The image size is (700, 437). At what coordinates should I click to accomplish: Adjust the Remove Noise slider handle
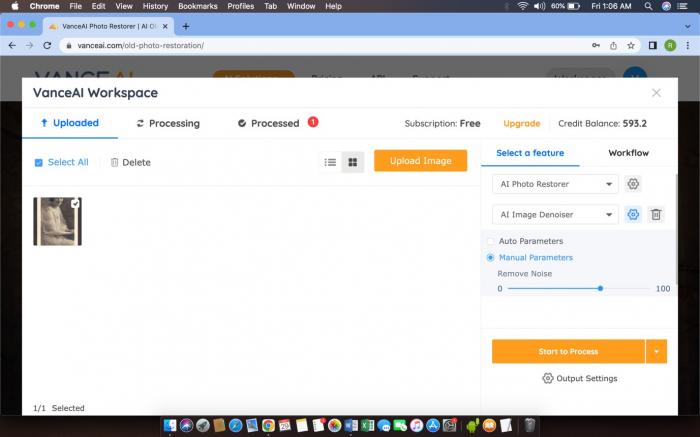coord(600,289)
